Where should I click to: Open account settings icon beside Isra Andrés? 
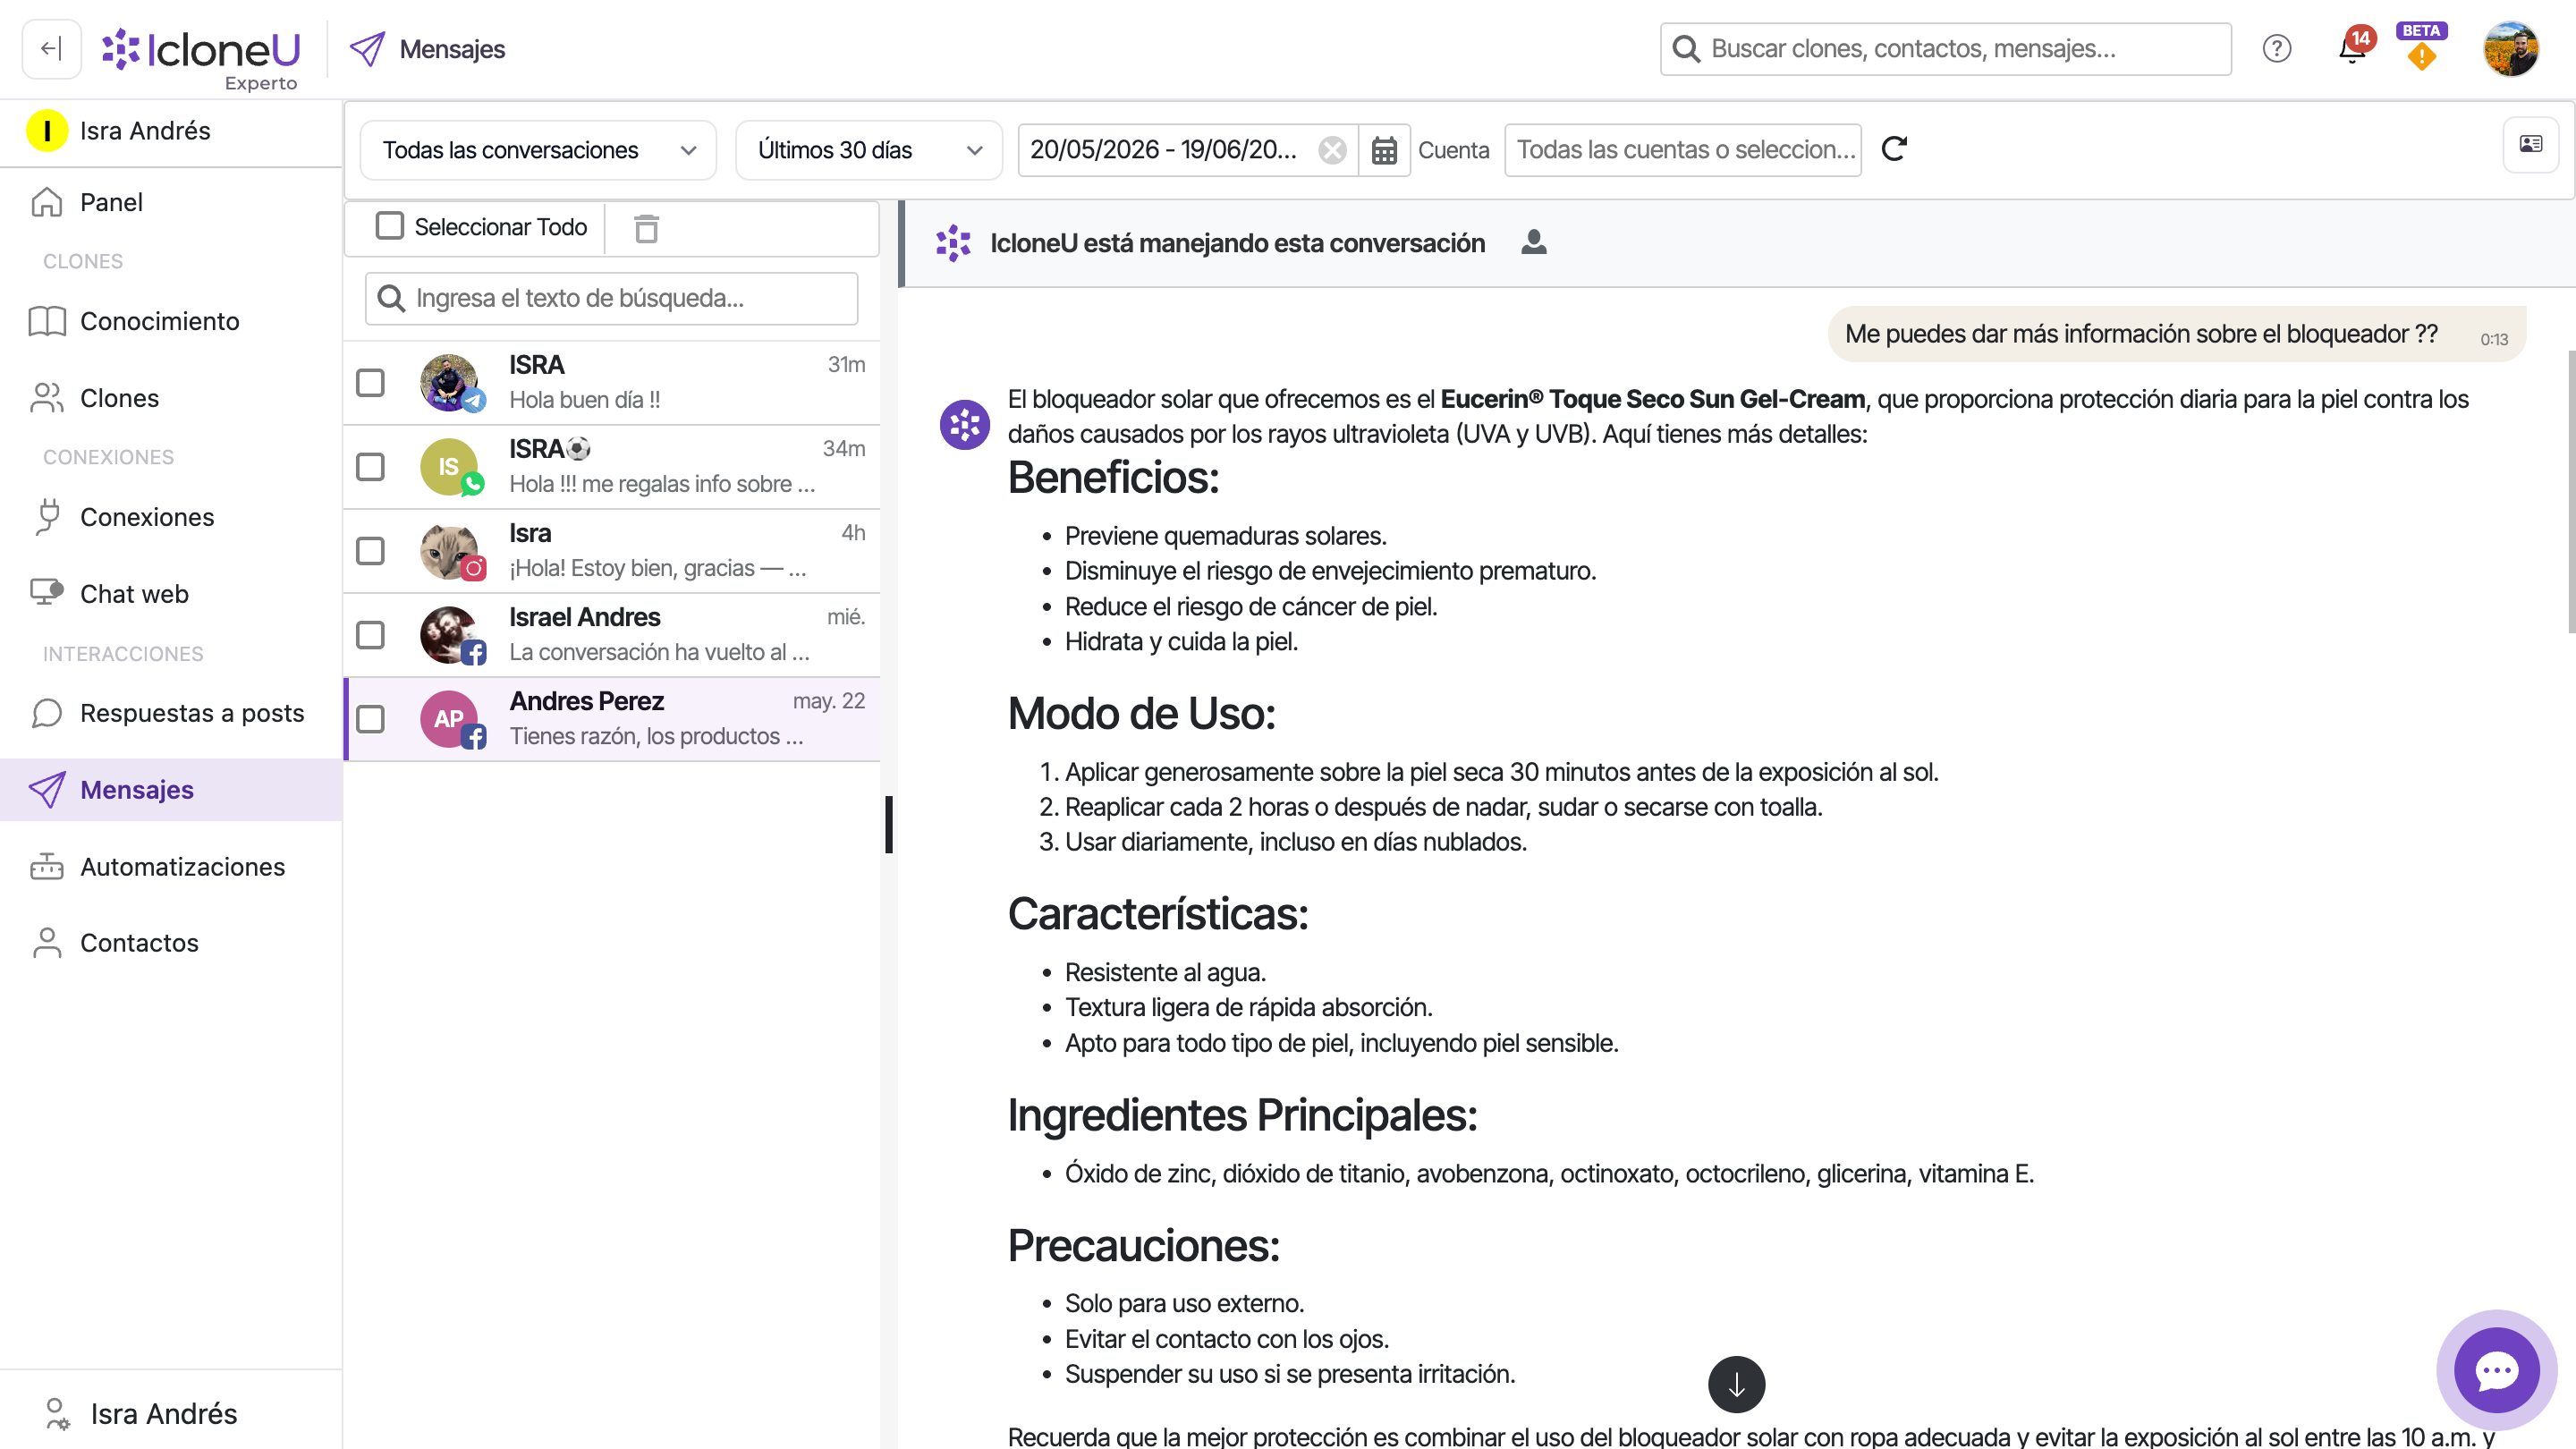[x=58, y=1414]
